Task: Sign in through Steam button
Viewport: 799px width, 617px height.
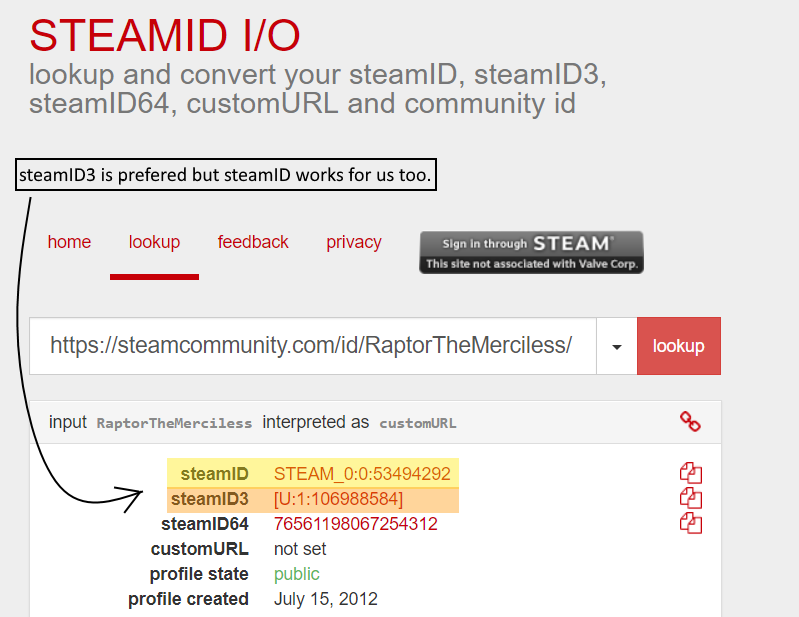Action: coord(531,252)
